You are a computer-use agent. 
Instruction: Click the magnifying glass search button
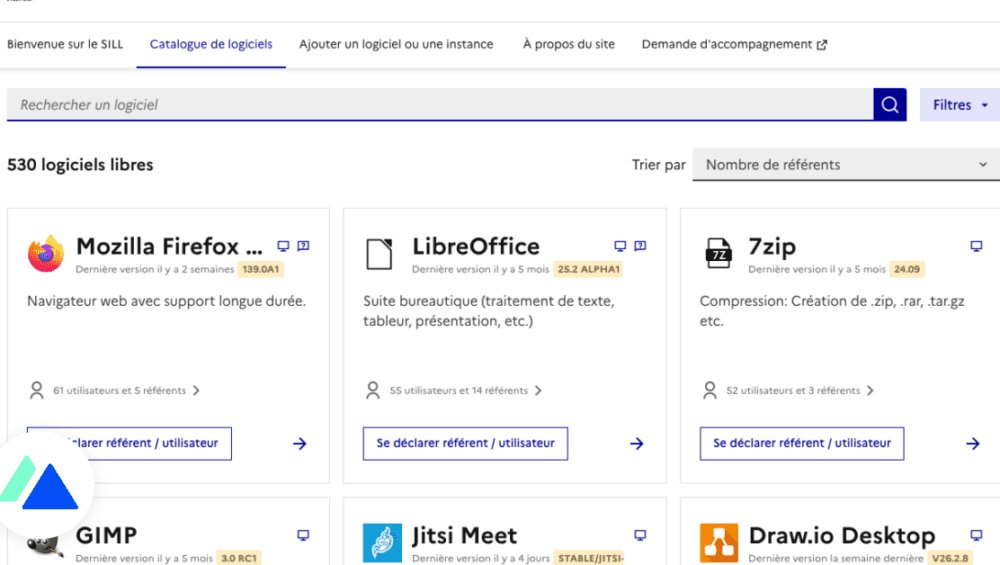pos(890,105)
